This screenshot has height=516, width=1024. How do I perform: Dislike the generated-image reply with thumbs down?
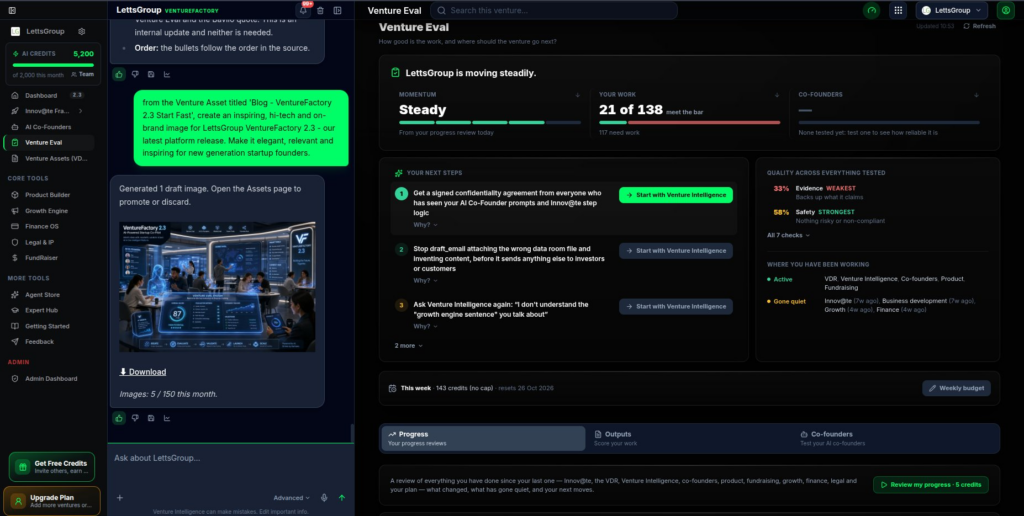pyautogui.click(x=135, y=418)
